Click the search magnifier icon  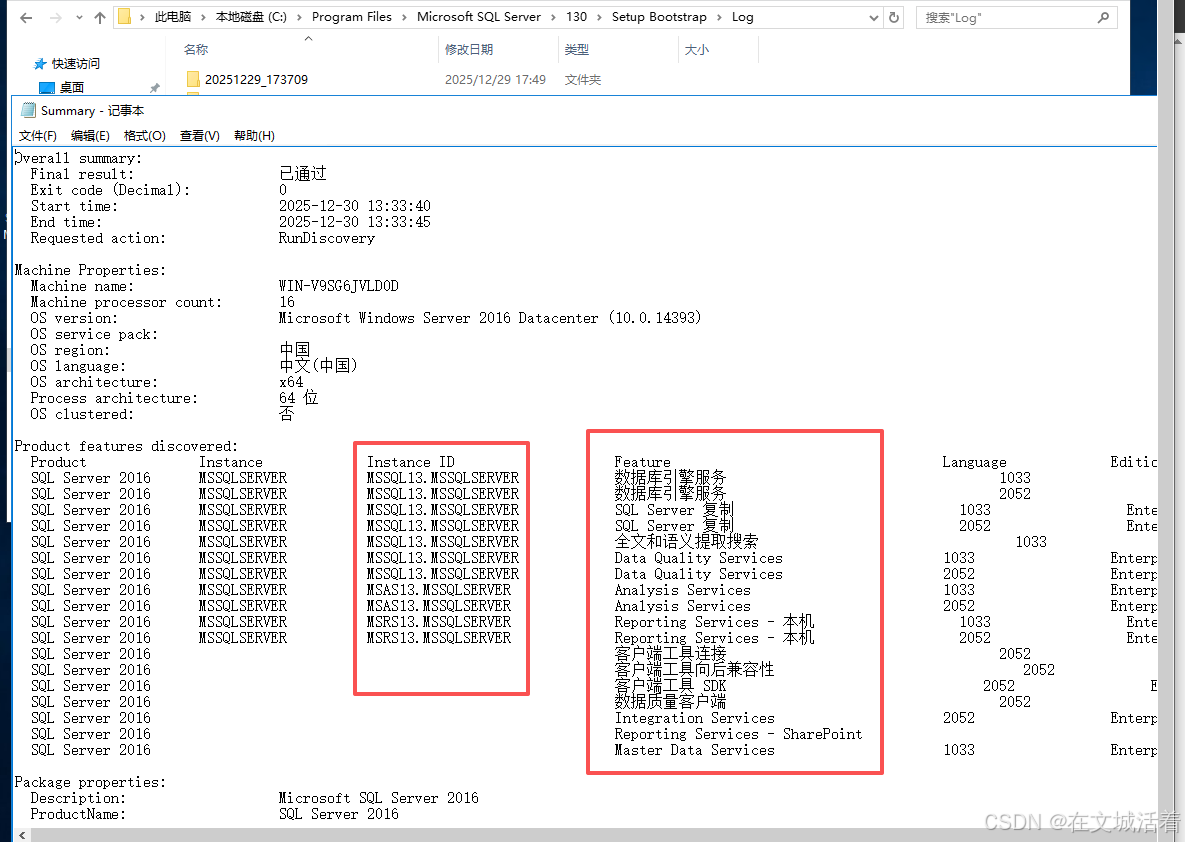[x=1103, y=17]
